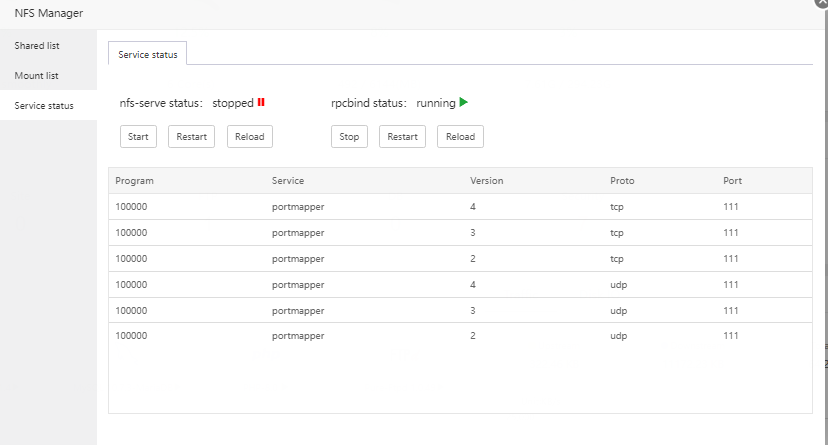Click the red stopped icon beside nfs-serve status
The height and width of the screenshot is (445, 828).
pos(261,102)
